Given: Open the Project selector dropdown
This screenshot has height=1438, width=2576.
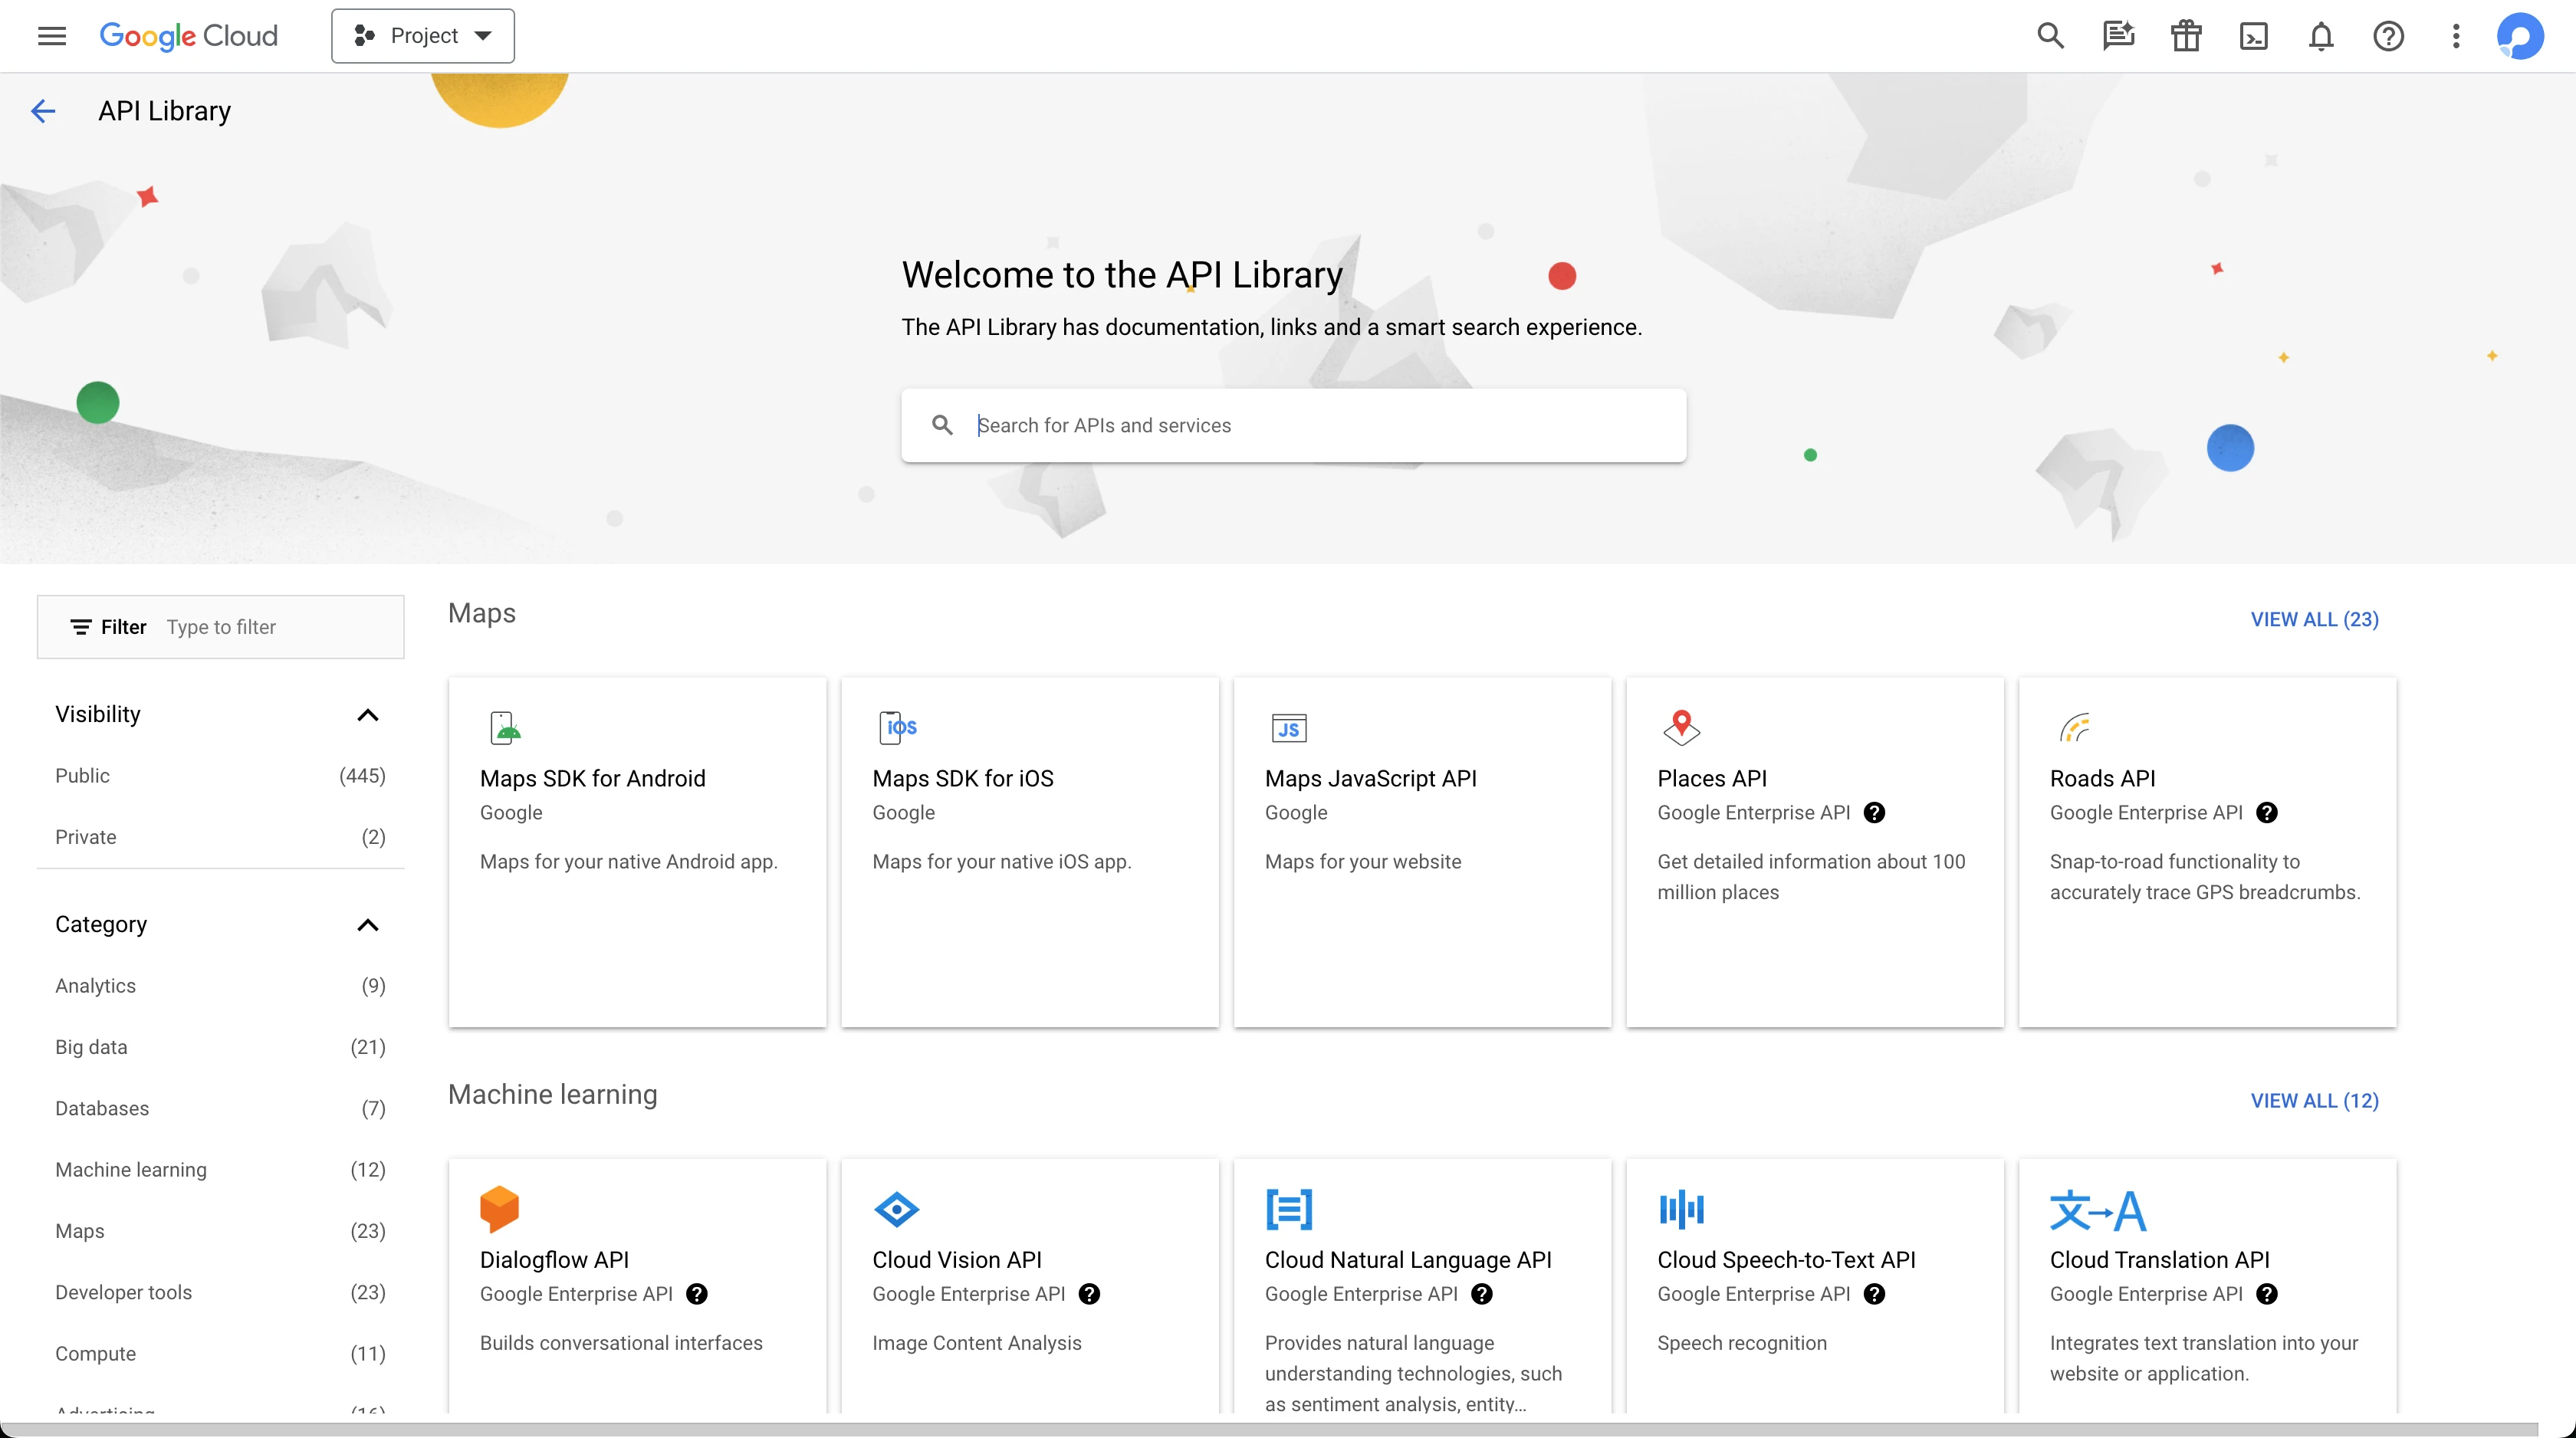Looking at the screenshot, I should click(x=423, y=36).
